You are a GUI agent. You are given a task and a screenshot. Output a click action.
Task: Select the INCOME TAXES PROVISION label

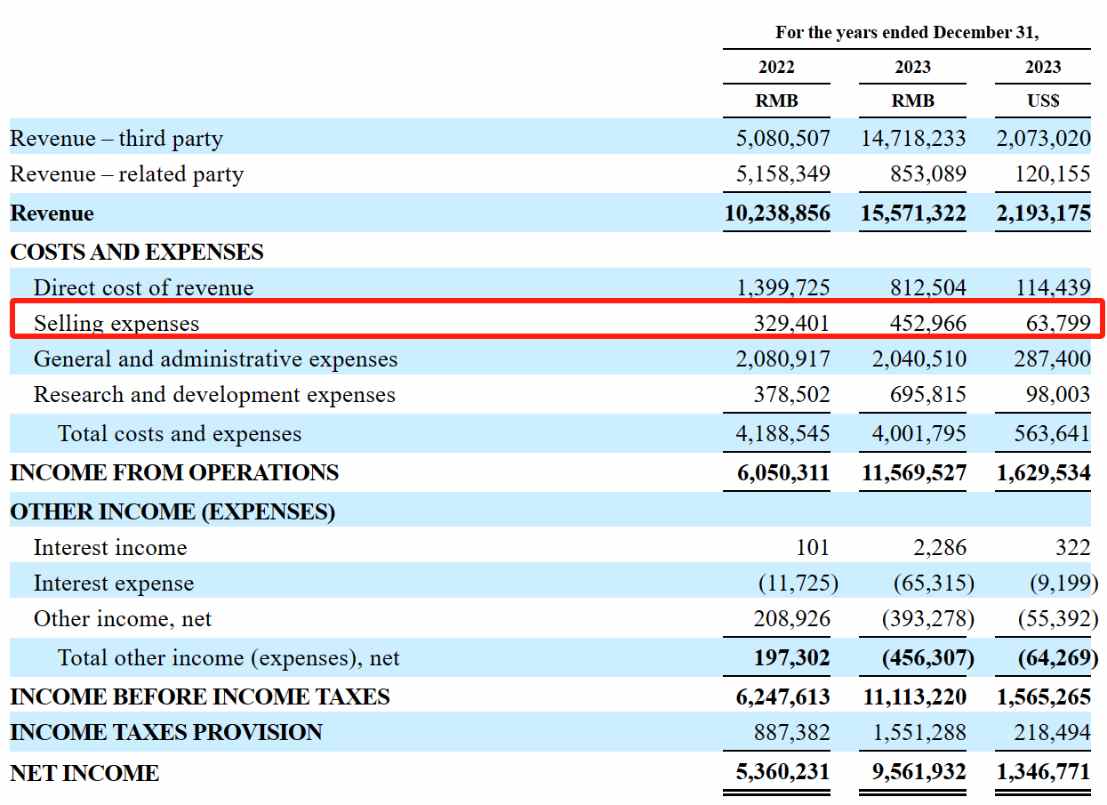point(166,732)
